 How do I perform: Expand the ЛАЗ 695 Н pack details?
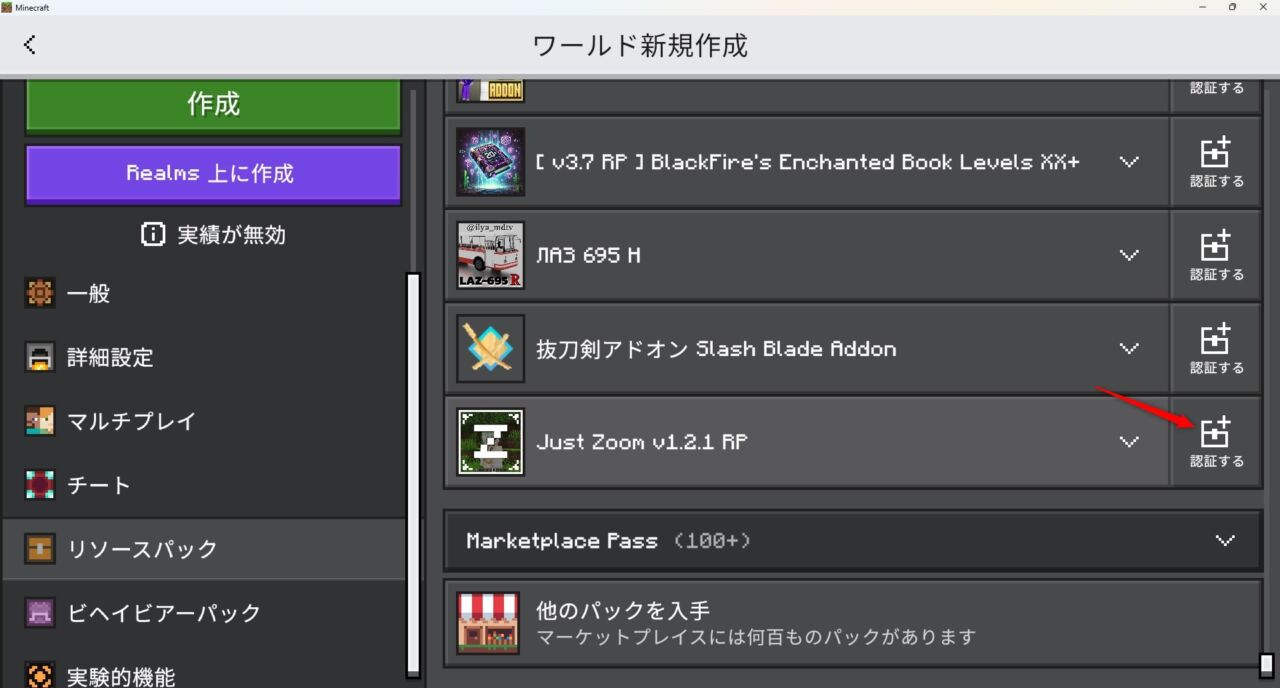(1129, 255)
